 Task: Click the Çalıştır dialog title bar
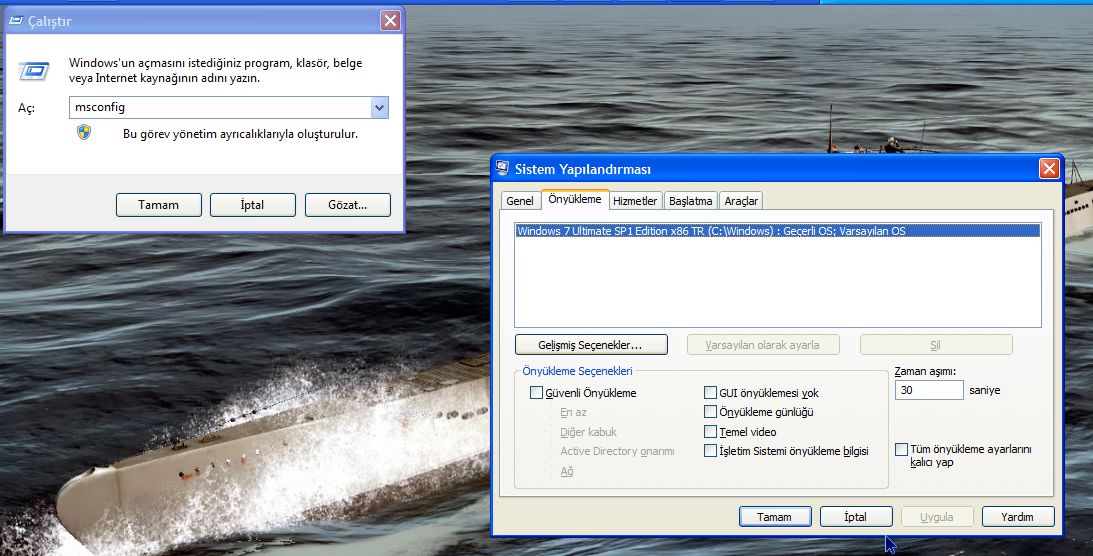[x=202, y=21]
